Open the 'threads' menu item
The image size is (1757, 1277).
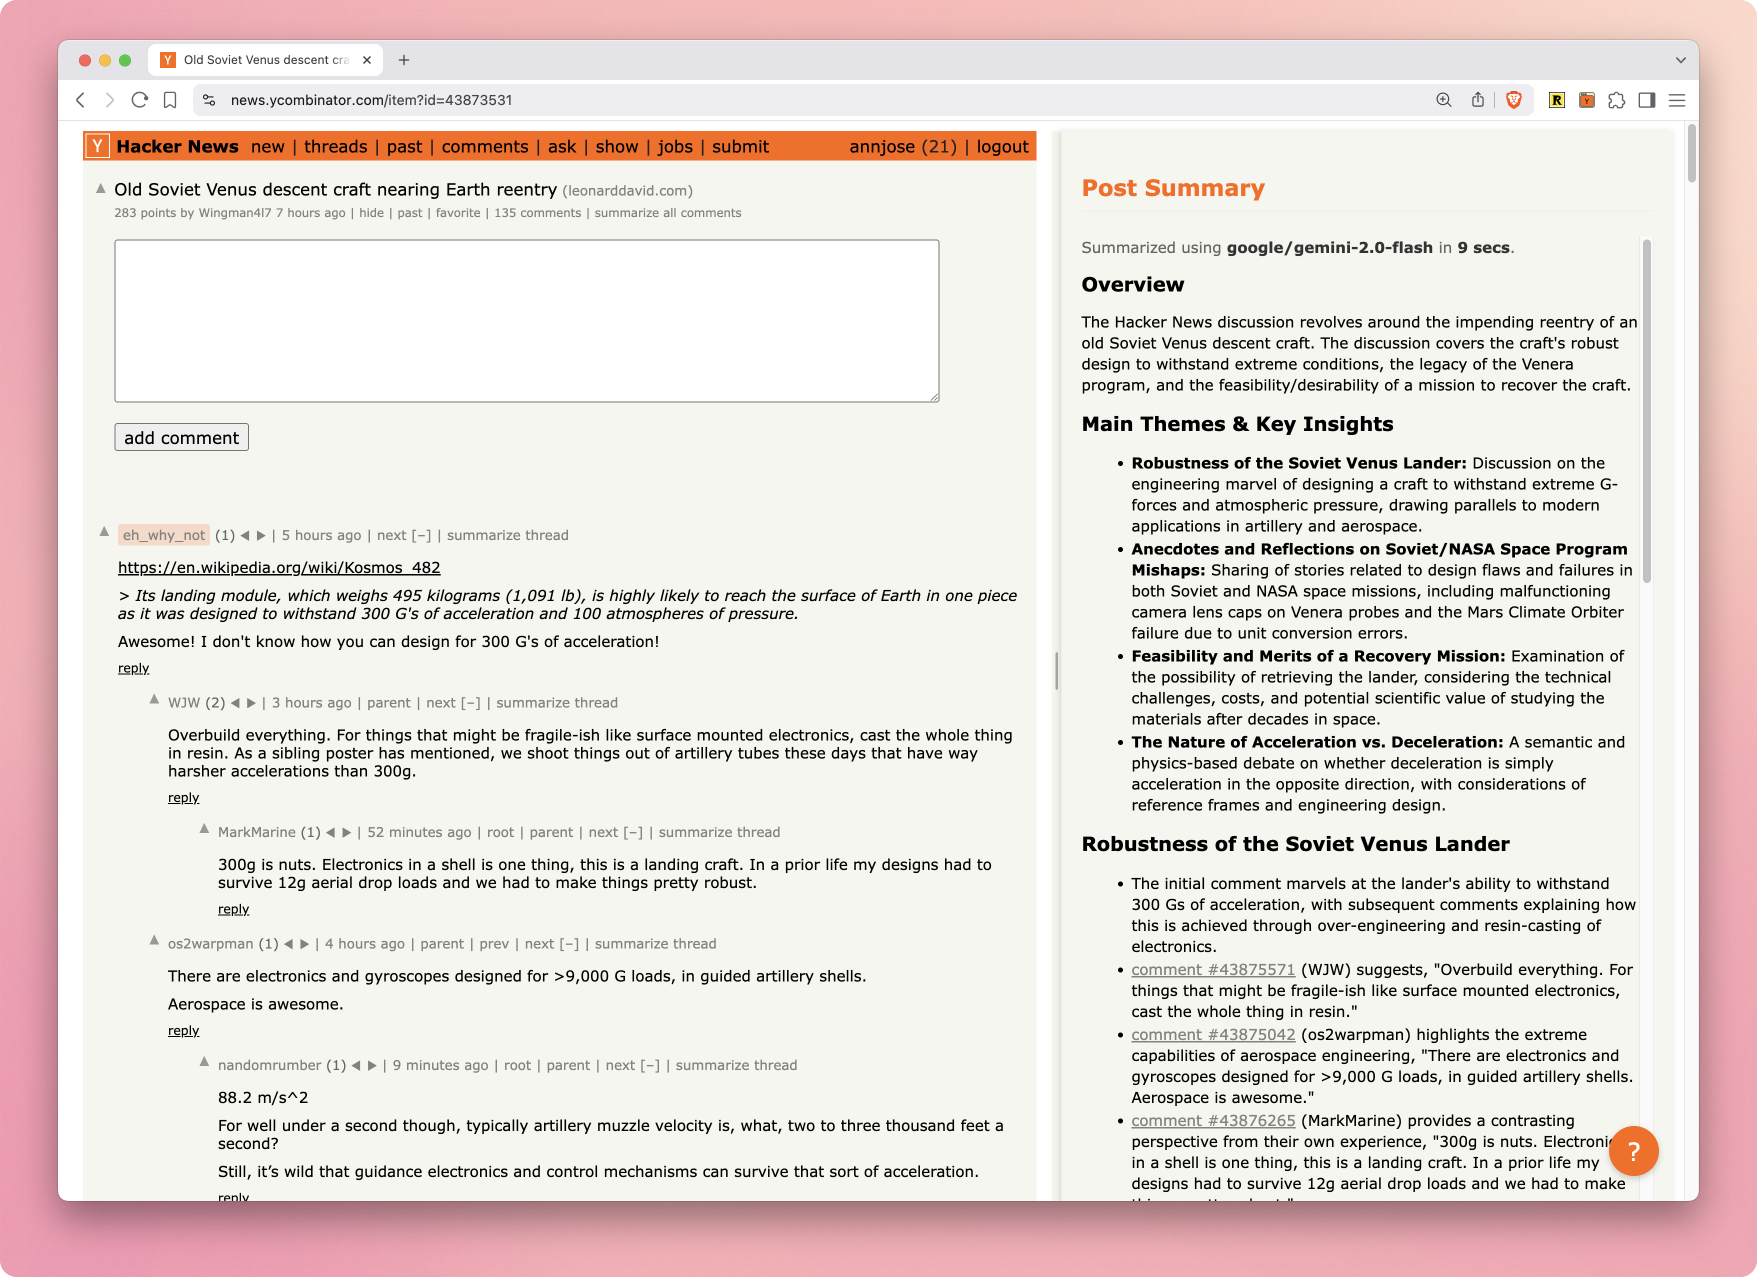click(x=335, y=147)
